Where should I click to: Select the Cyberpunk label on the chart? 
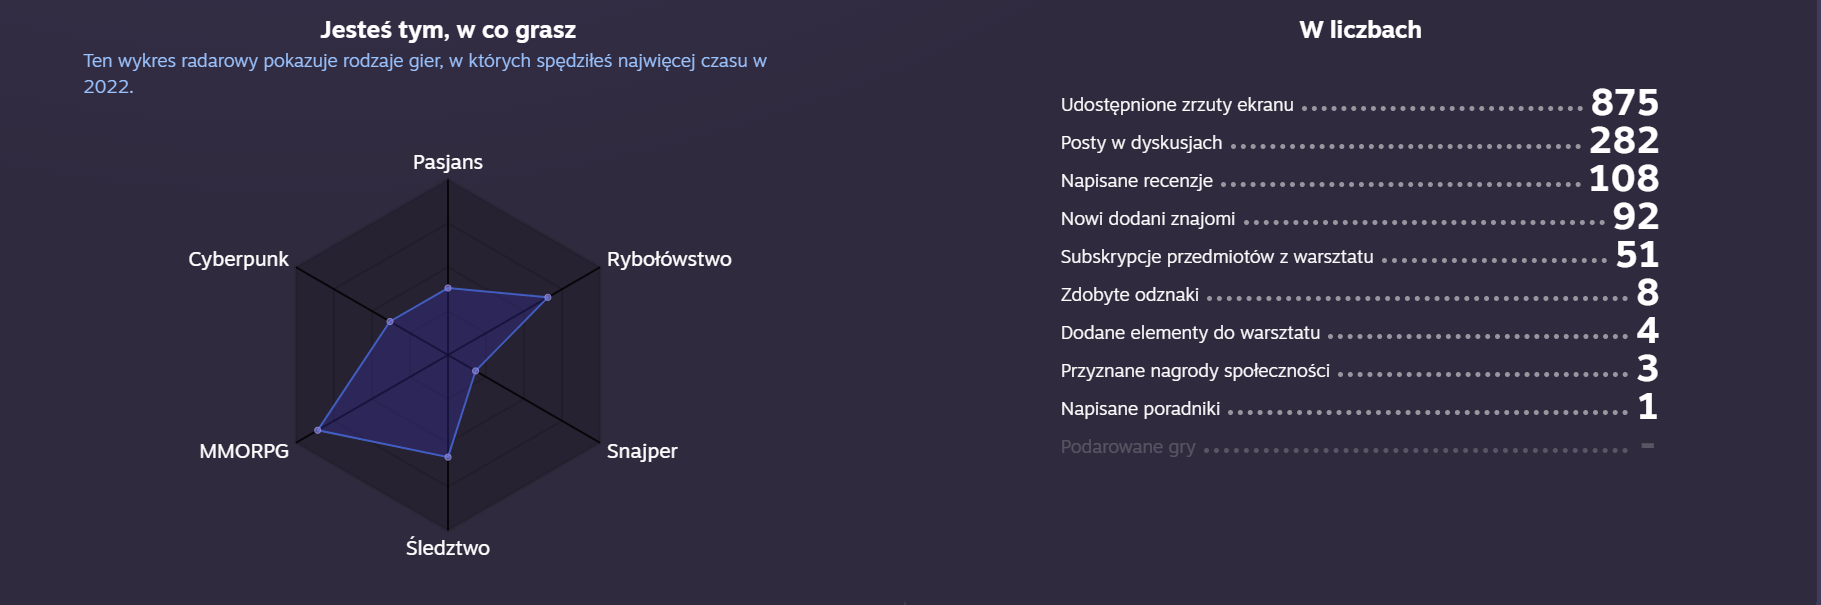(238, 259)
